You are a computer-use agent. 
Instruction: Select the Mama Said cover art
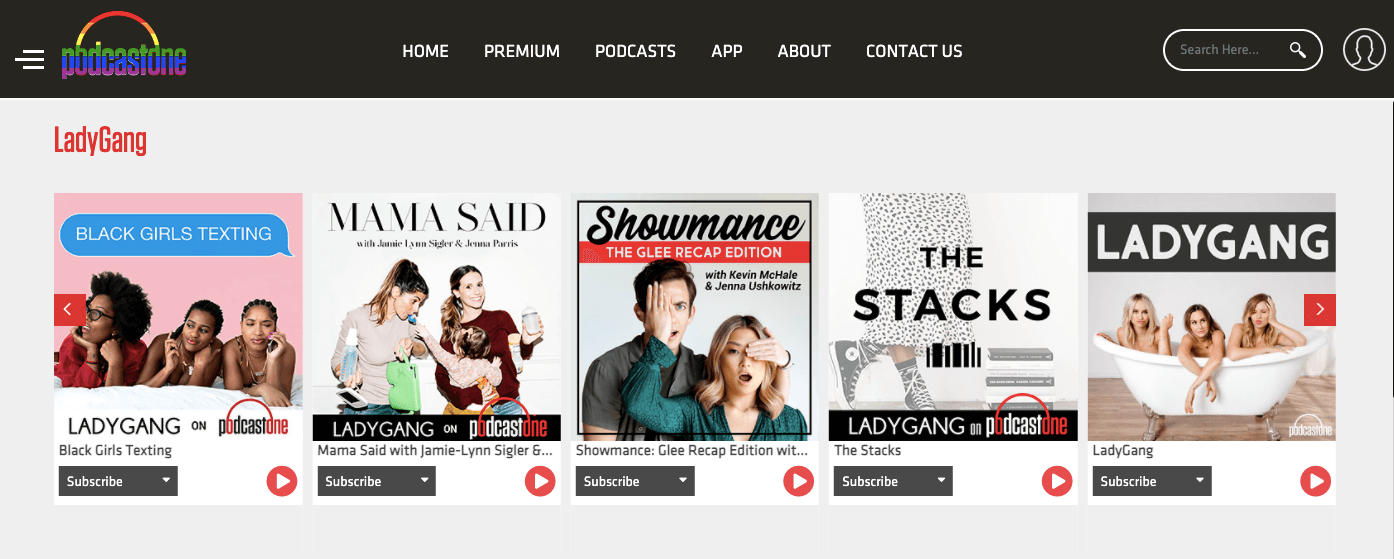[x=437, y=317]
